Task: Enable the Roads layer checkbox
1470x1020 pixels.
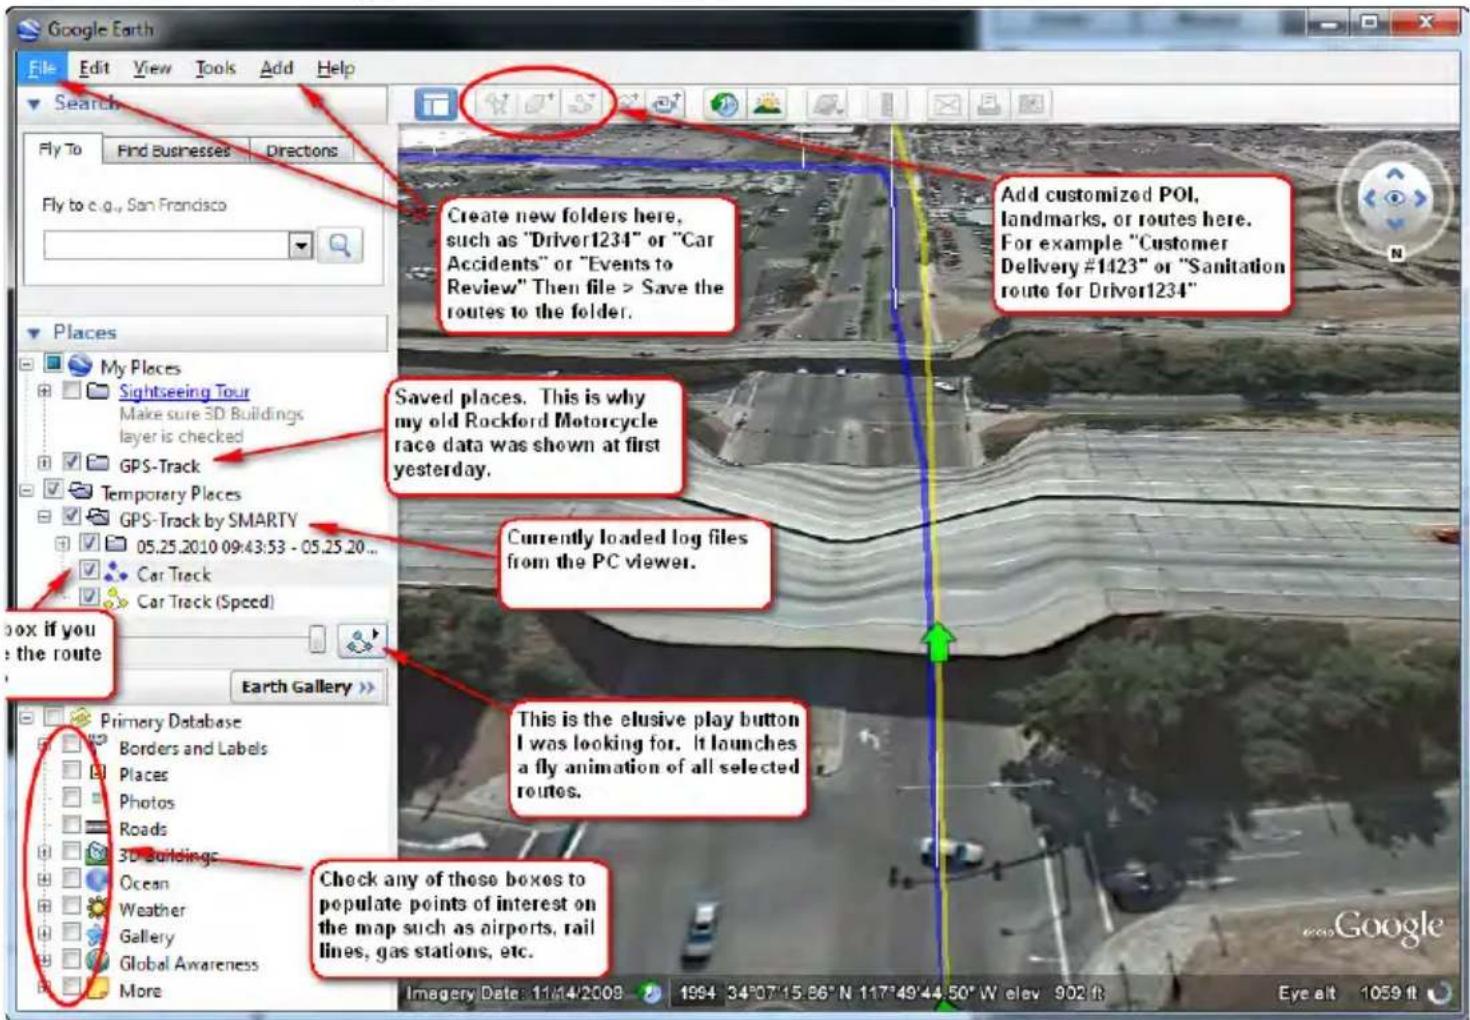Action: pos(71,825)
